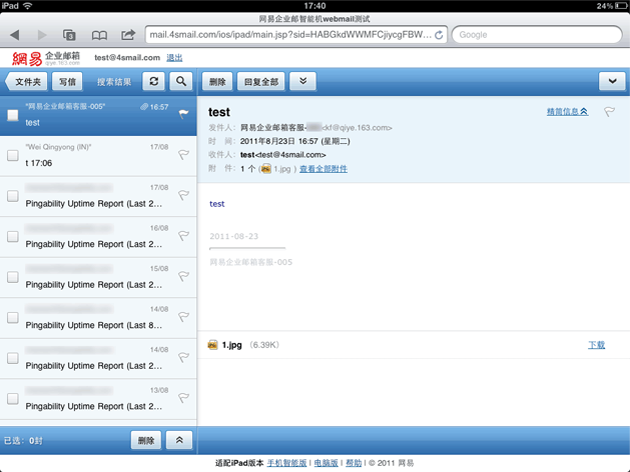
Task: Open Safari bookmarks book icon
Action: click(x=99, y=35)
